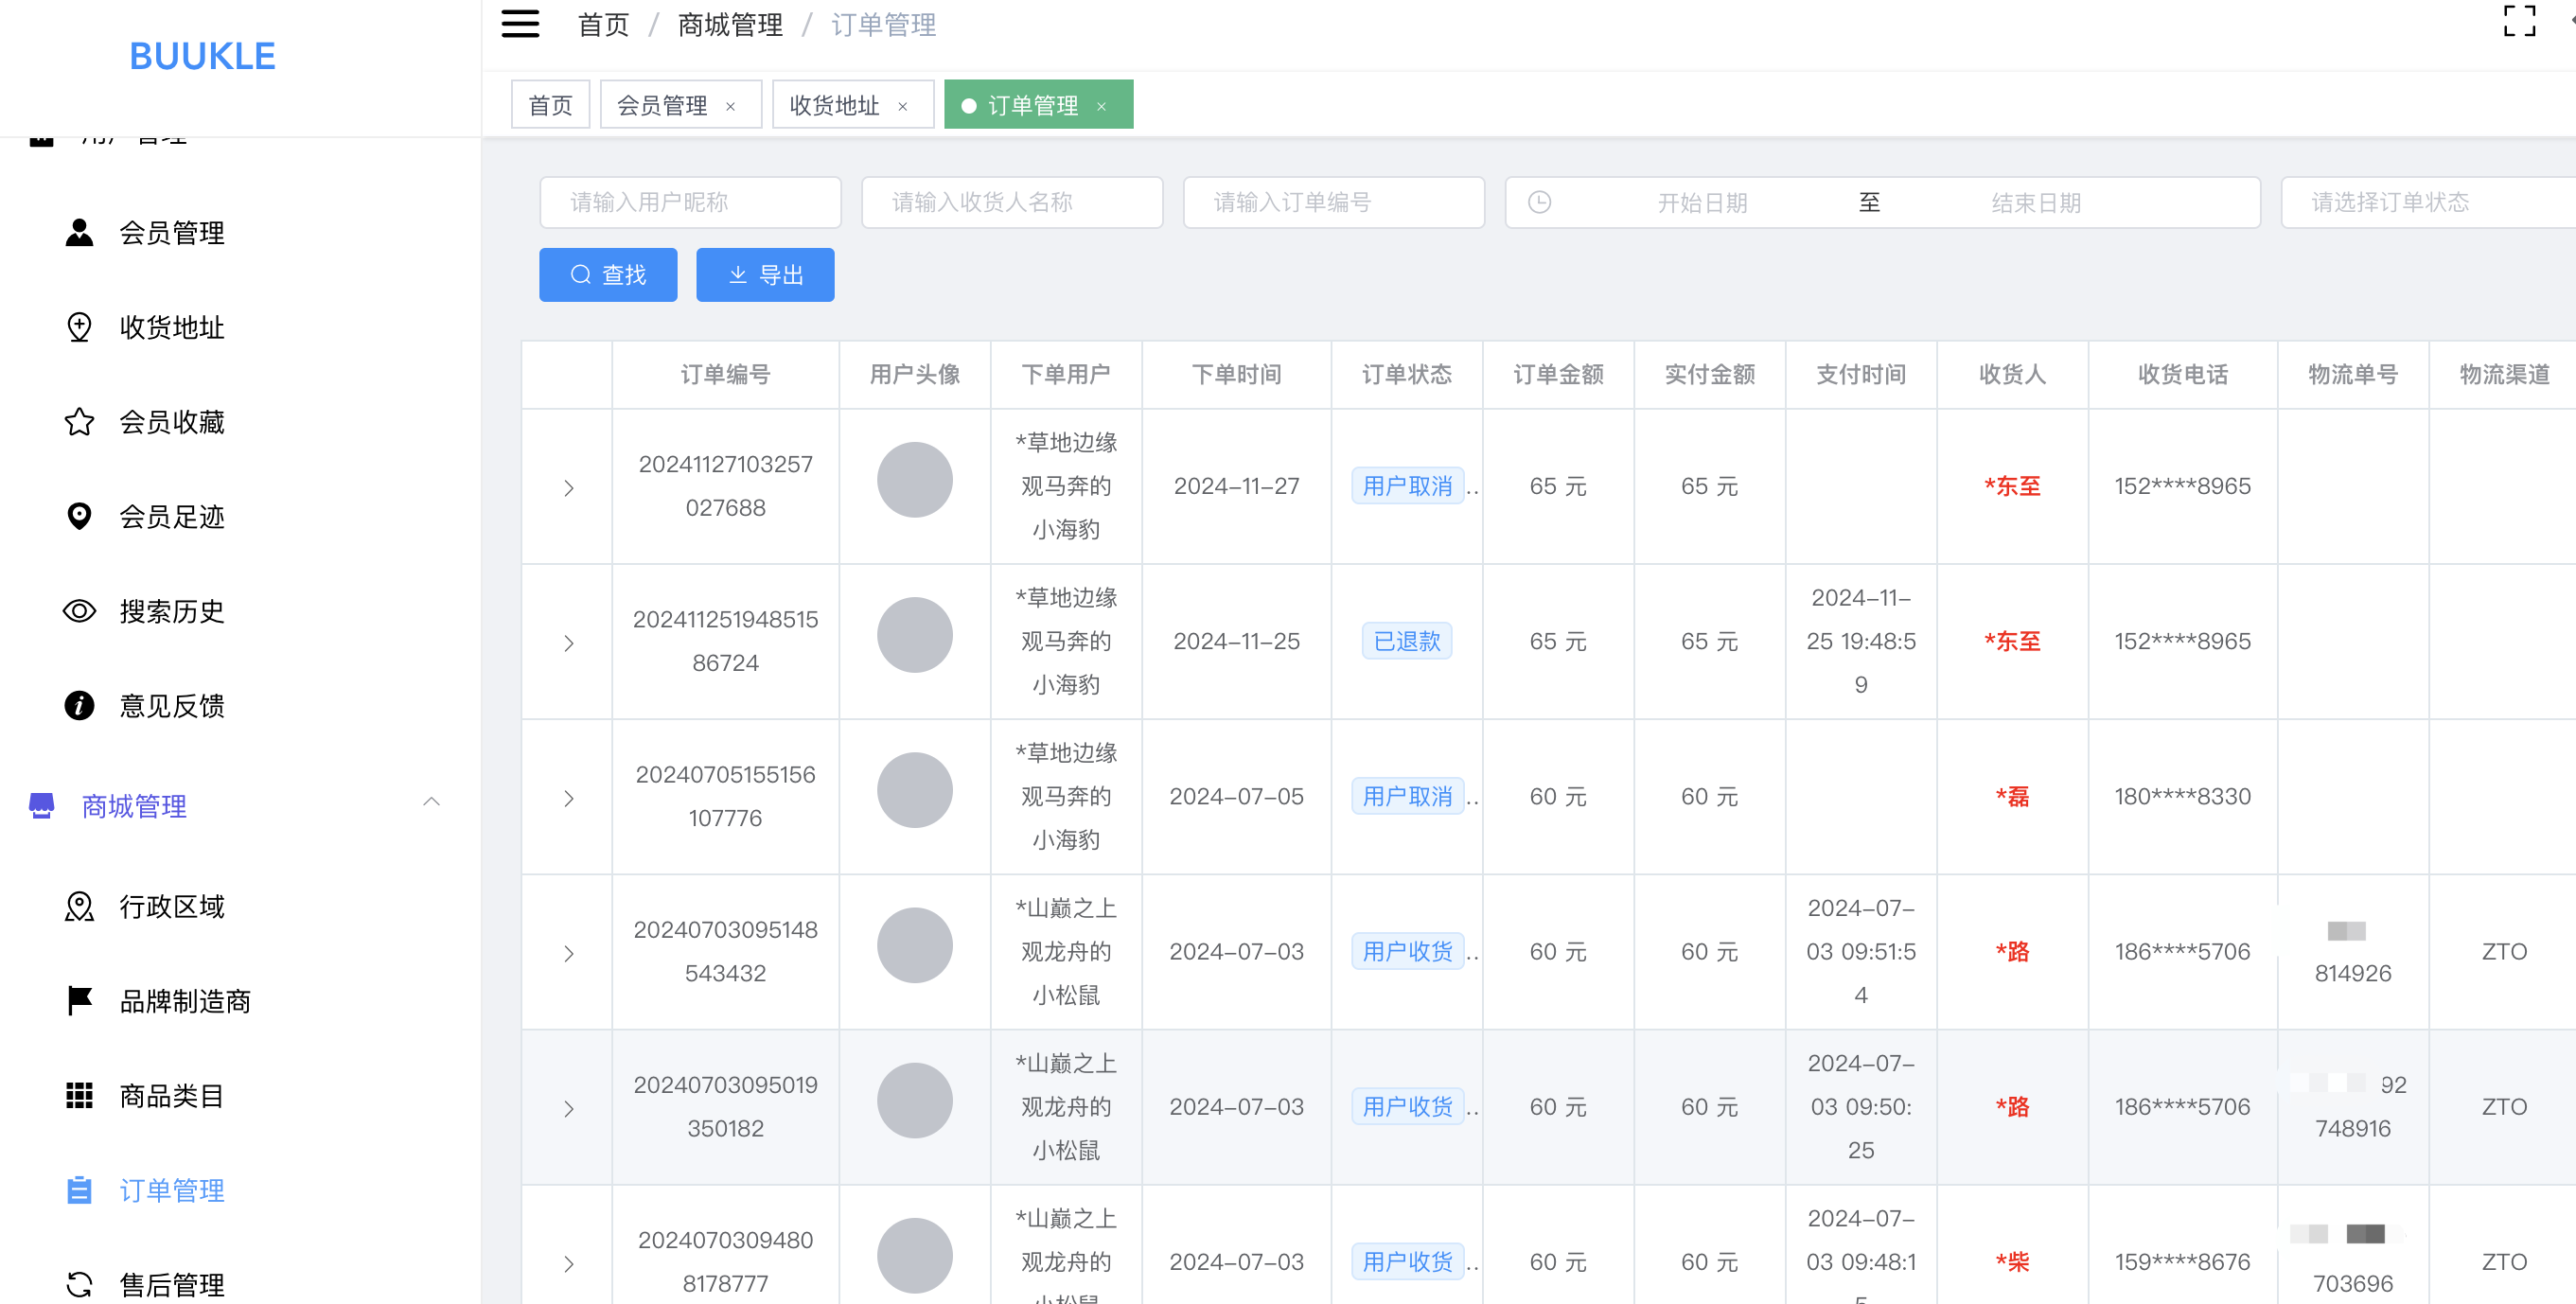Toggle the hamburger sidebar collapse icon

[x=520, y=24]
